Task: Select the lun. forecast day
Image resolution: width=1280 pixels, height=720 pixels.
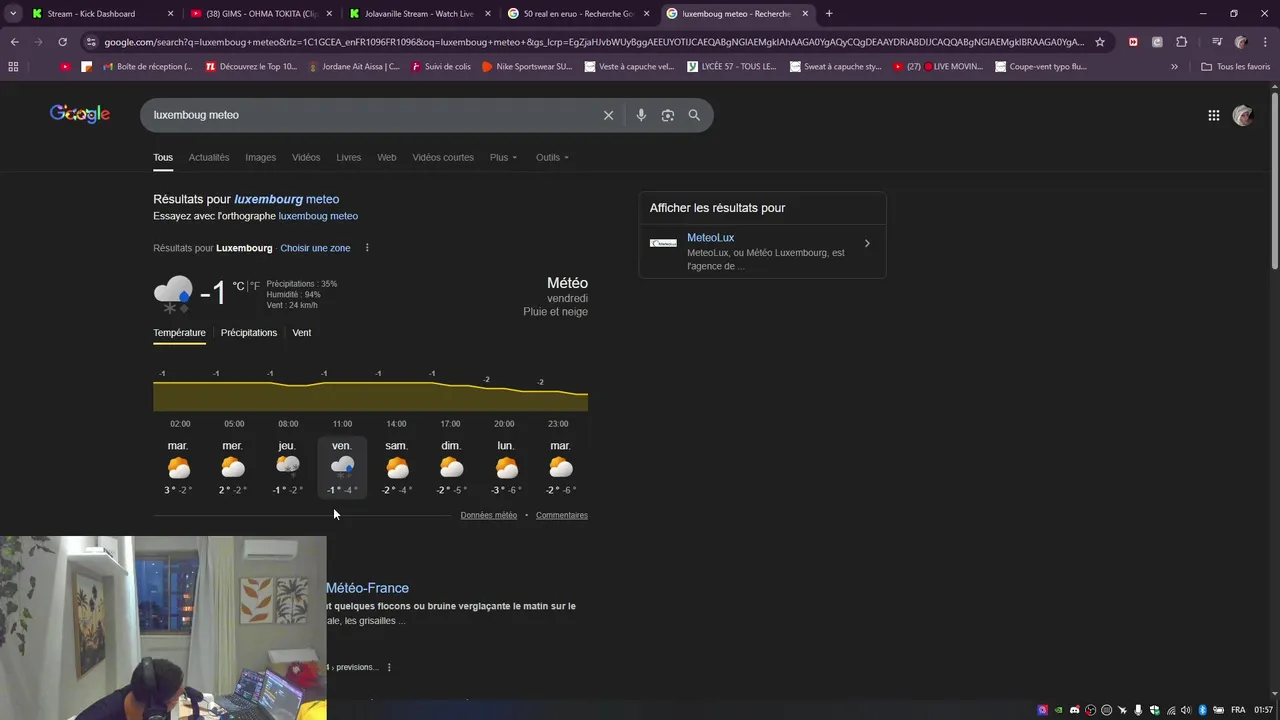Action: coord(506,467)
